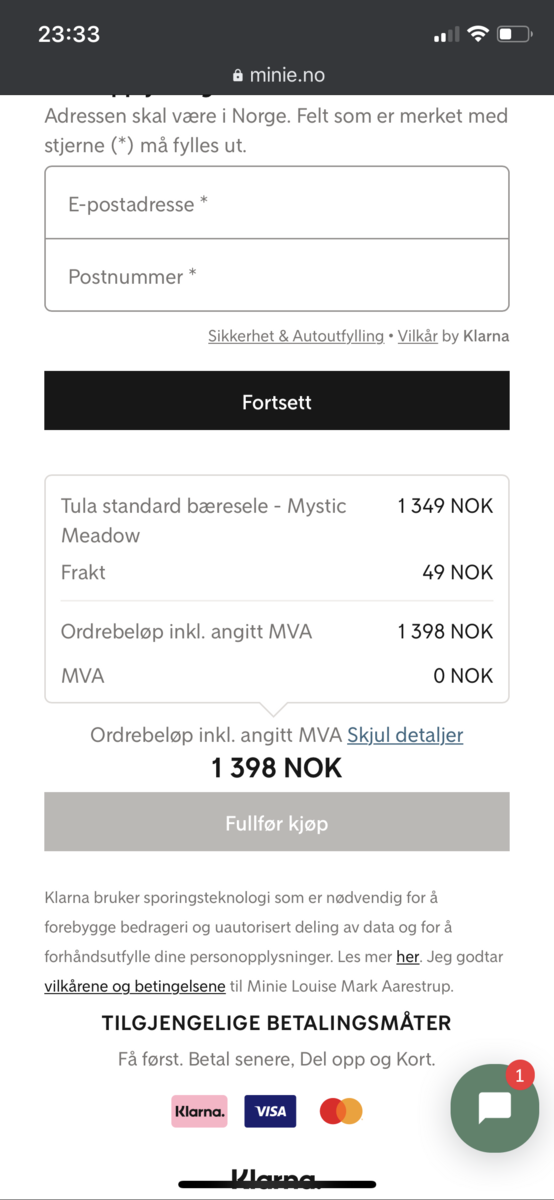554x1200 pixels.
Task: Tap the padlock icon beside minie.no
Action: pyautogui.click(x=237, y=75)
